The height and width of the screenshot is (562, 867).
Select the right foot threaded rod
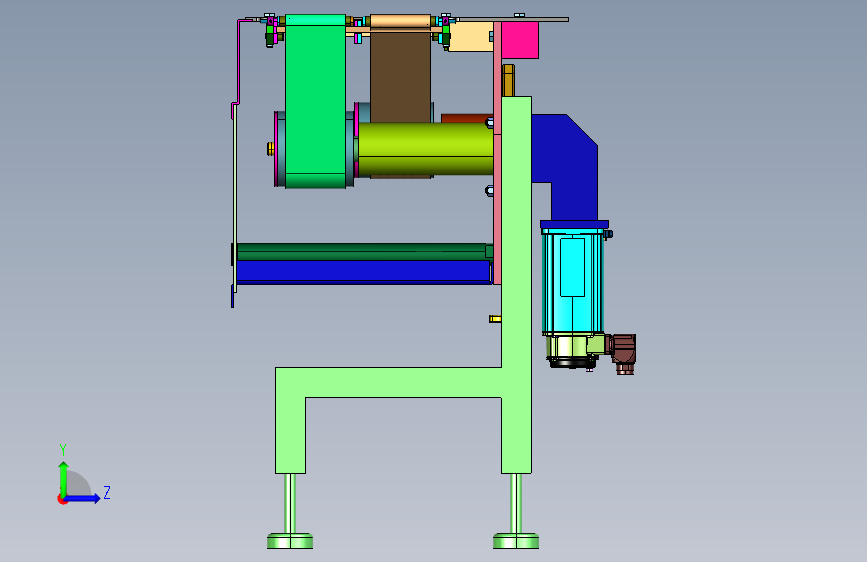pos(516,503)
